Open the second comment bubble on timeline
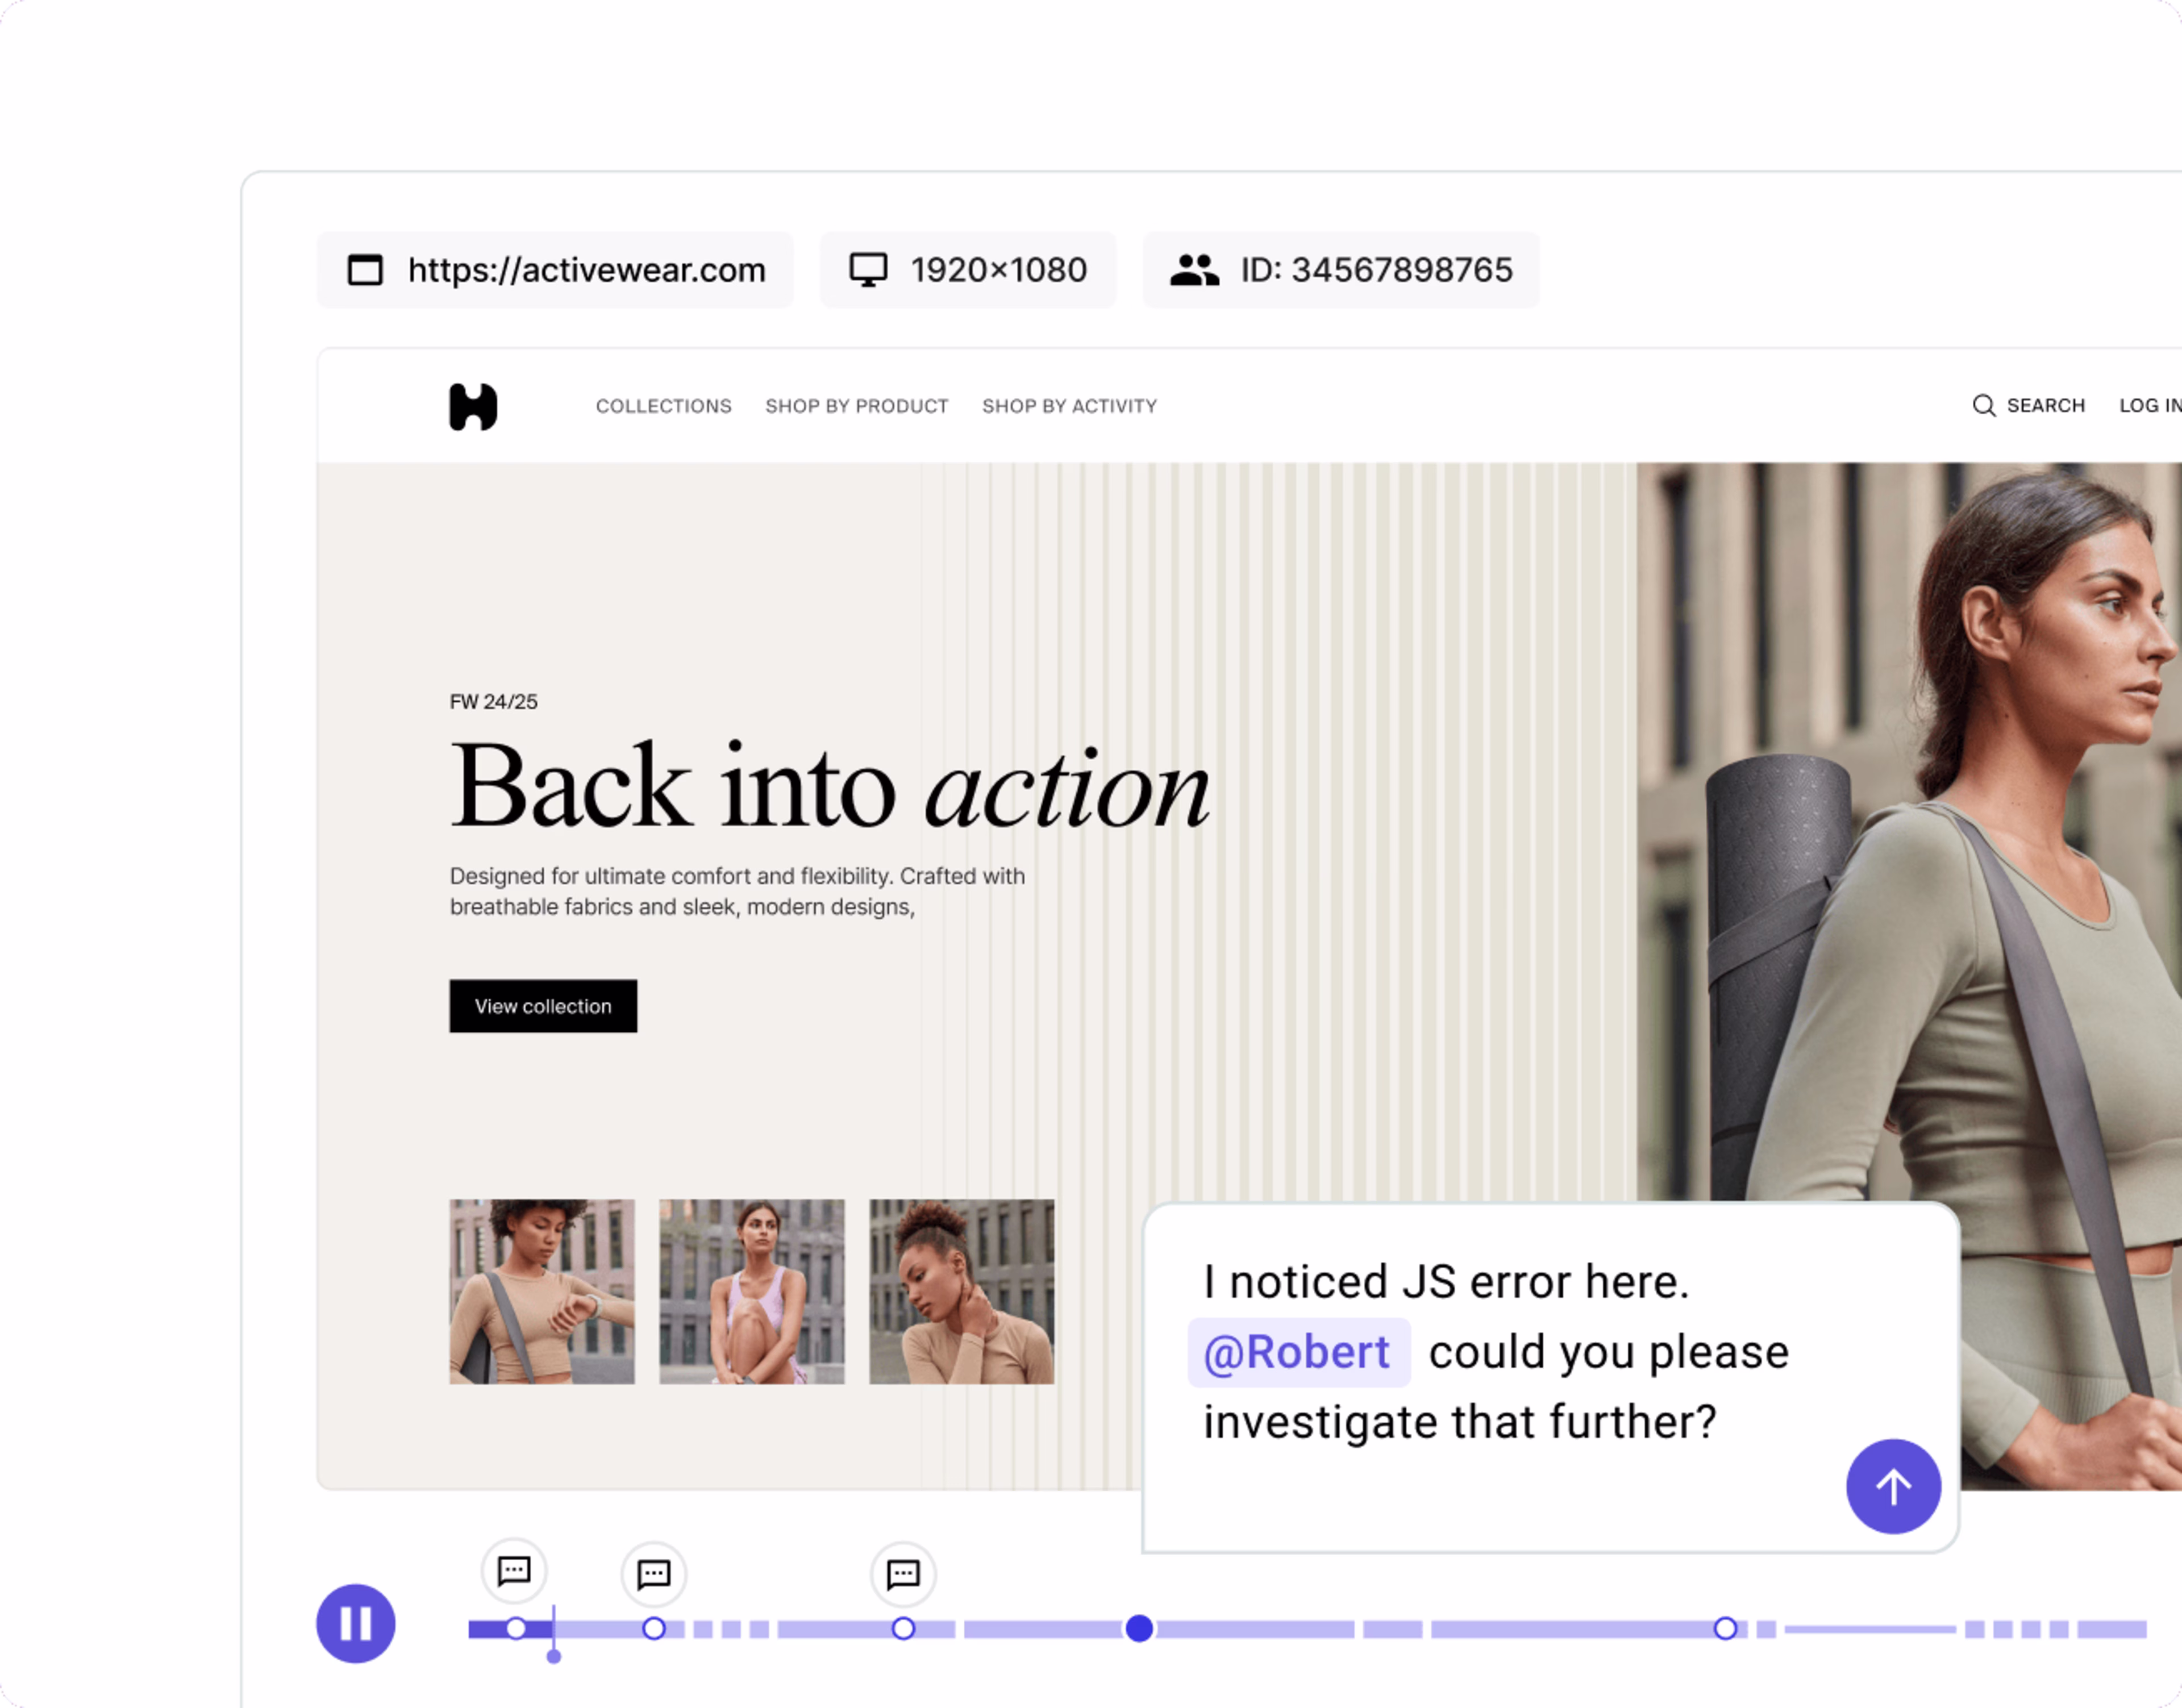 [653, 1575]
